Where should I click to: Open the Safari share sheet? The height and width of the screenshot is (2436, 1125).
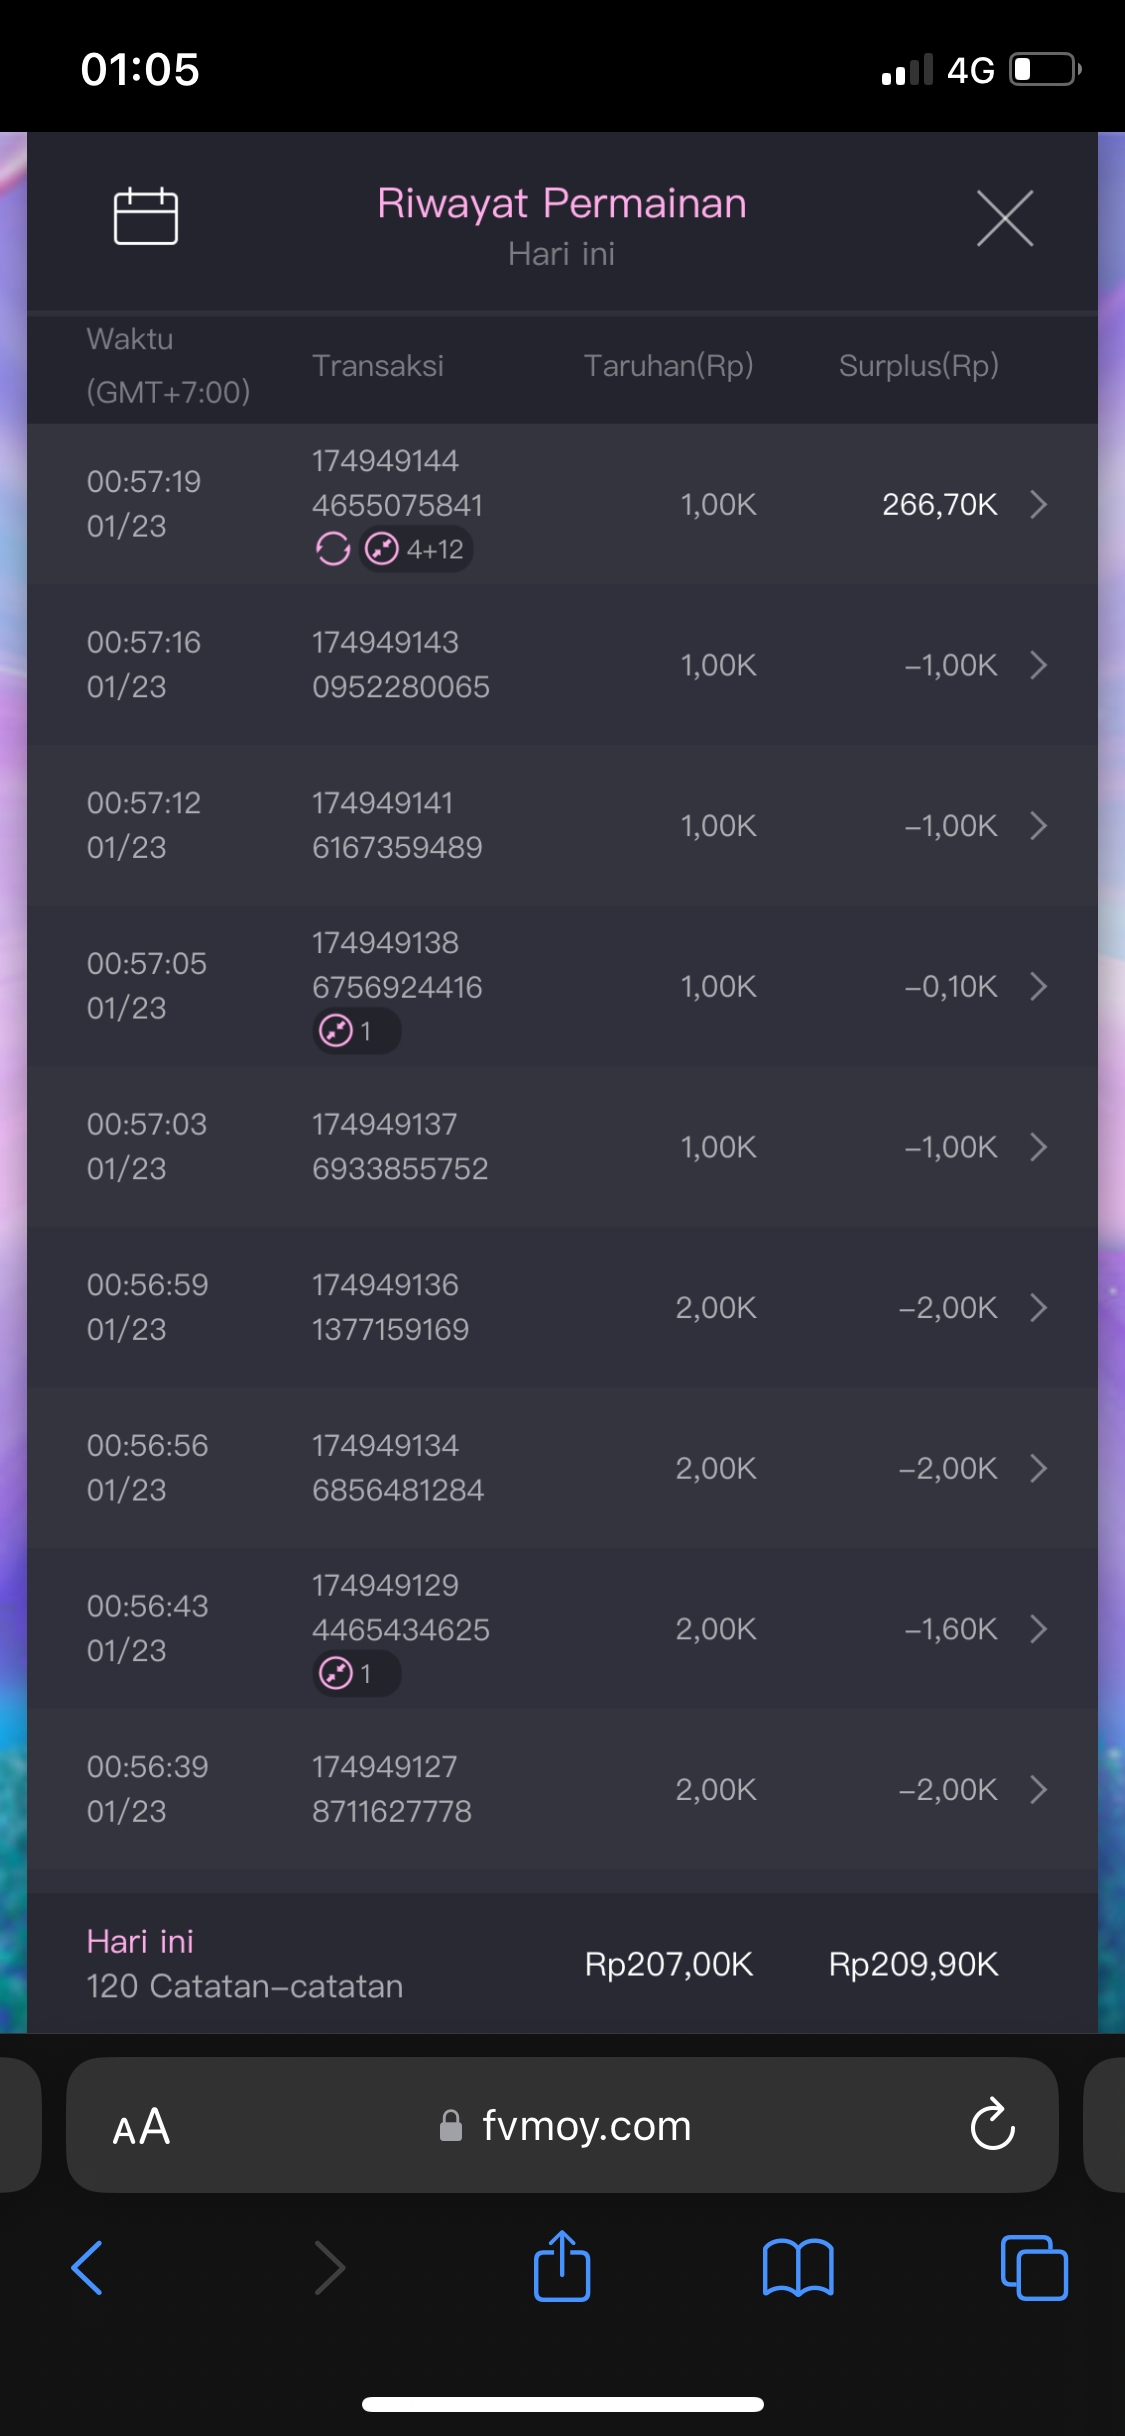[x=562, y=2267]
